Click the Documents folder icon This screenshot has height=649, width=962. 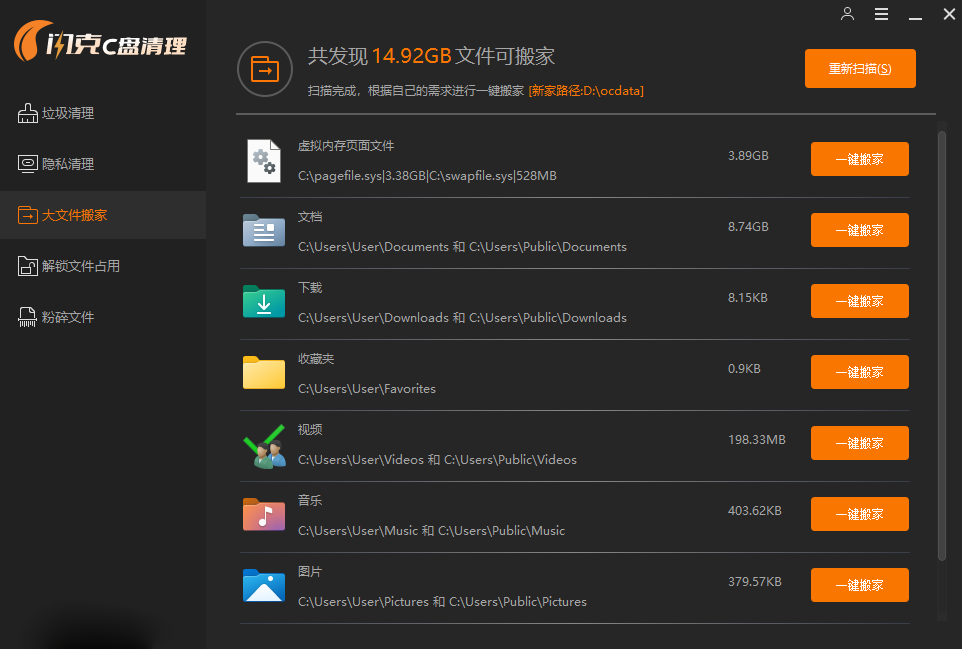[264, 231]
